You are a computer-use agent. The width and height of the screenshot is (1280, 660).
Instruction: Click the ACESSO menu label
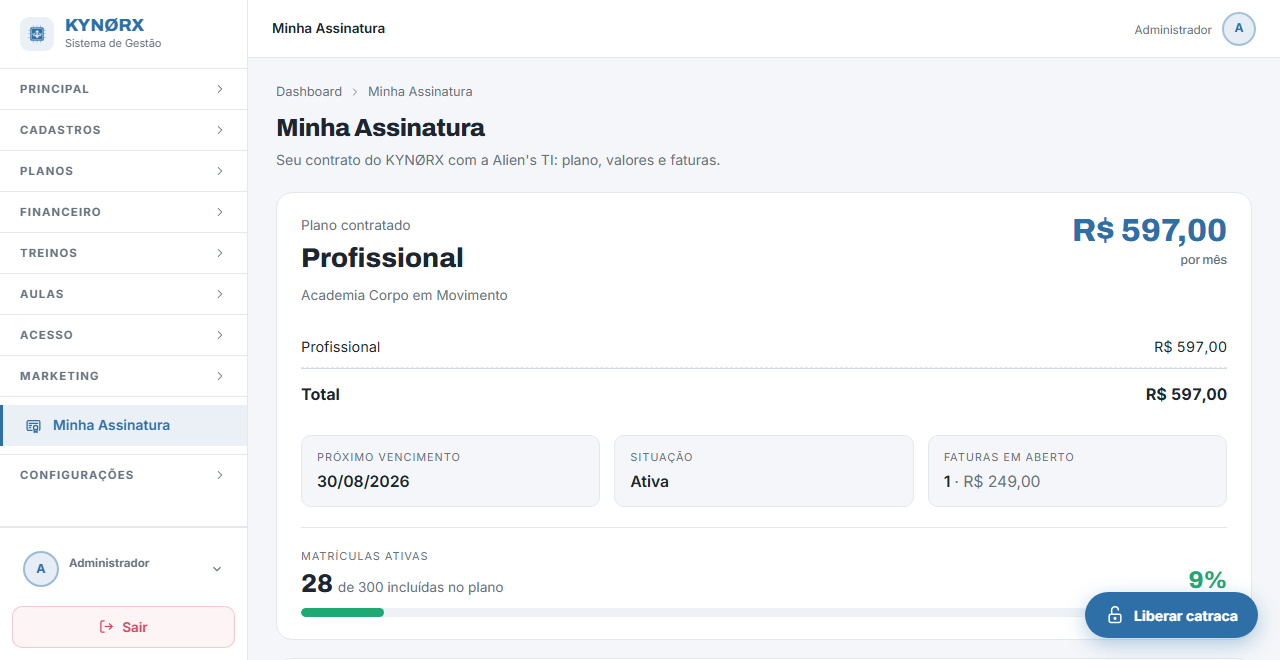coord(47,335)
